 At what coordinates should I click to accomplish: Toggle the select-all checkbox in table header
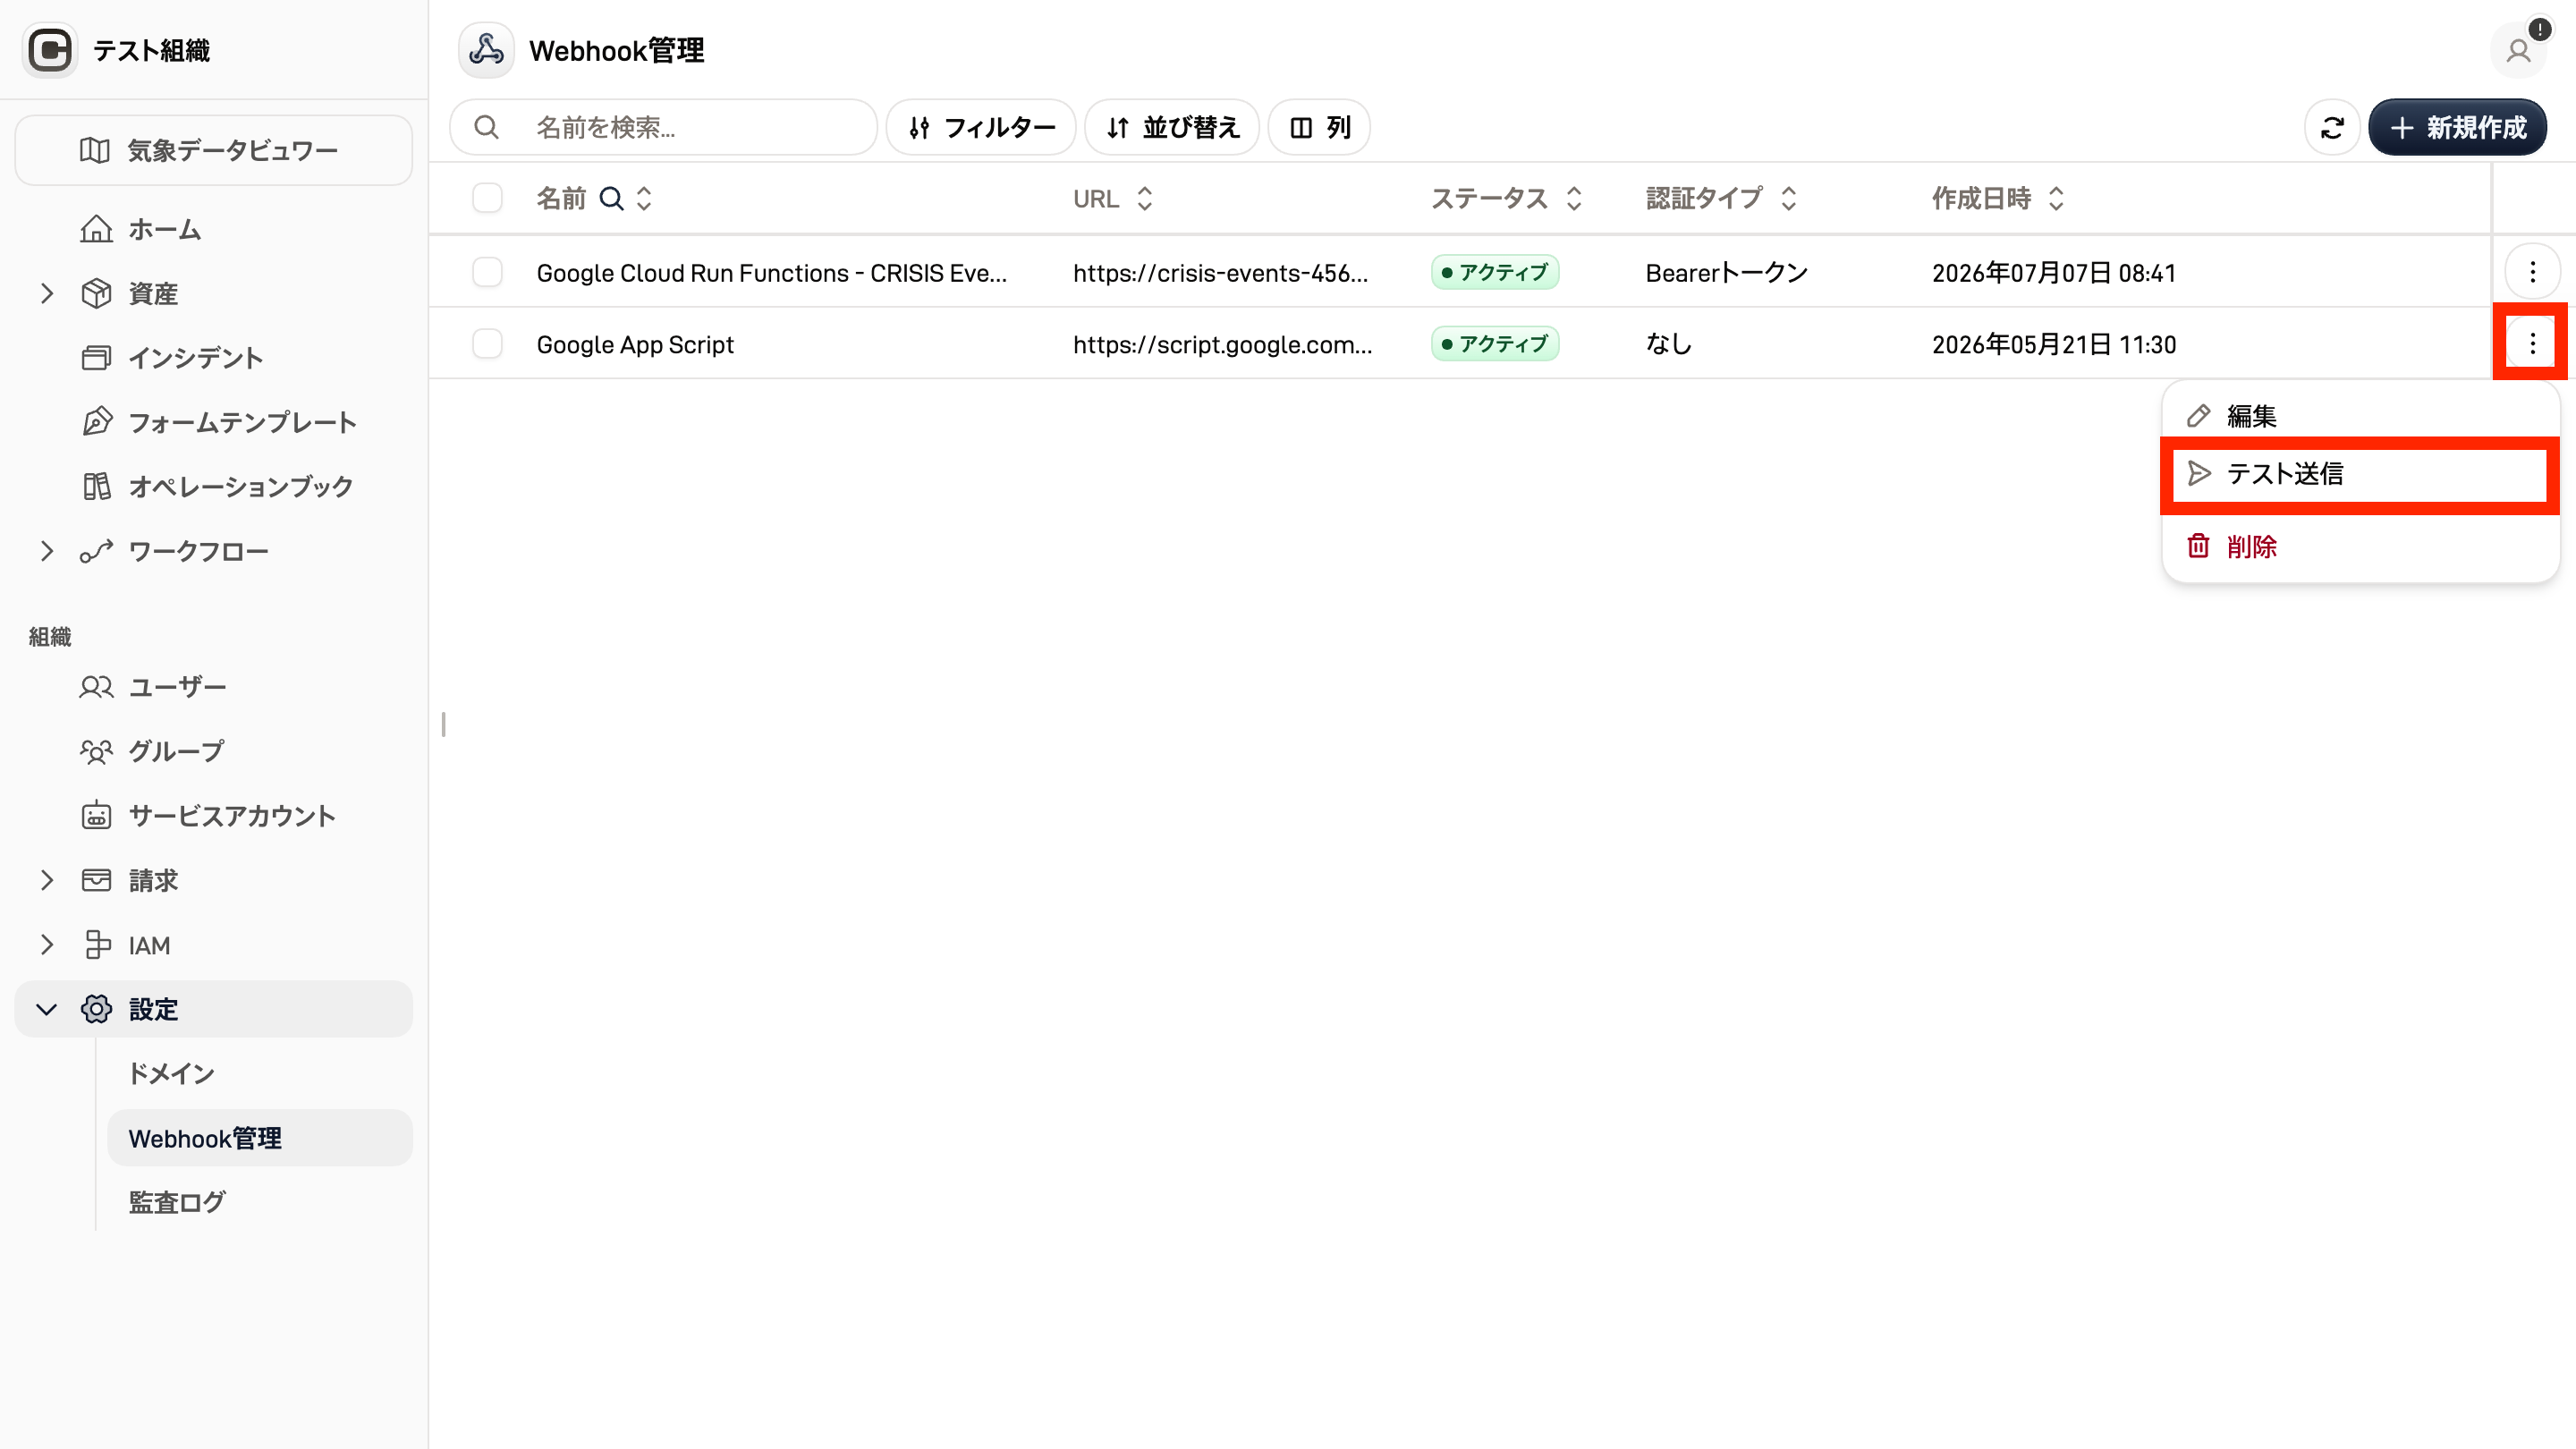(x=487, y=198)
